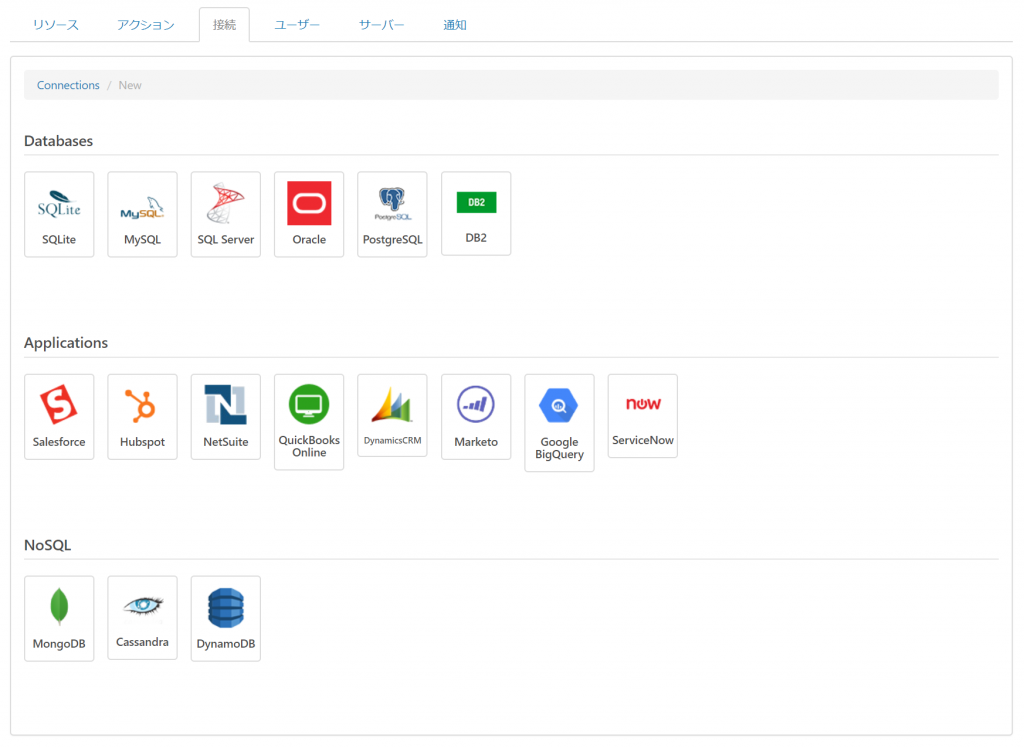
Task: Click the New breadcrumb text
Action: 130,85
